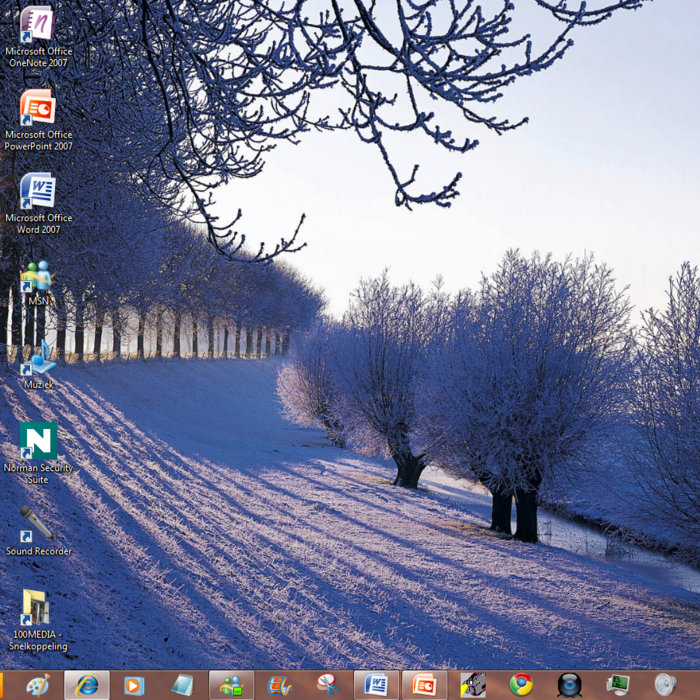Launch Norman Security Suite from the desktop
700x700 pixels.
coord(38,441)
